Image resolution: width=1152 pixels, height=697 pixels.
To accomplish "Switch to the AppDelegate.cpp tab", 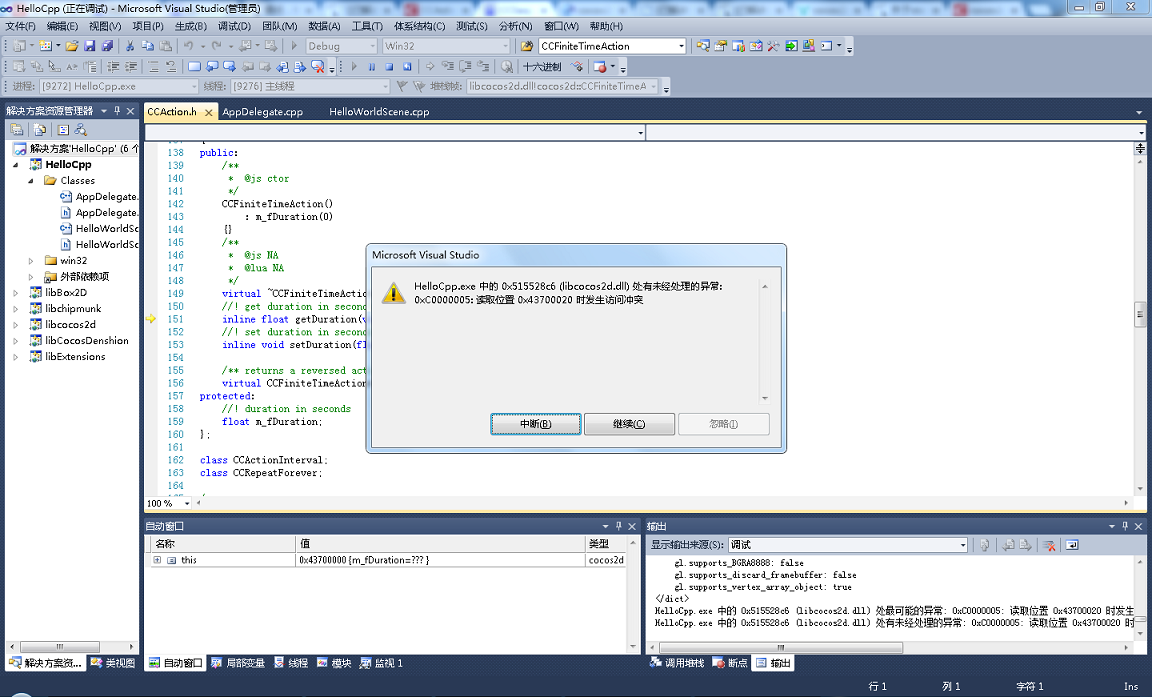I will click(263, 112).
